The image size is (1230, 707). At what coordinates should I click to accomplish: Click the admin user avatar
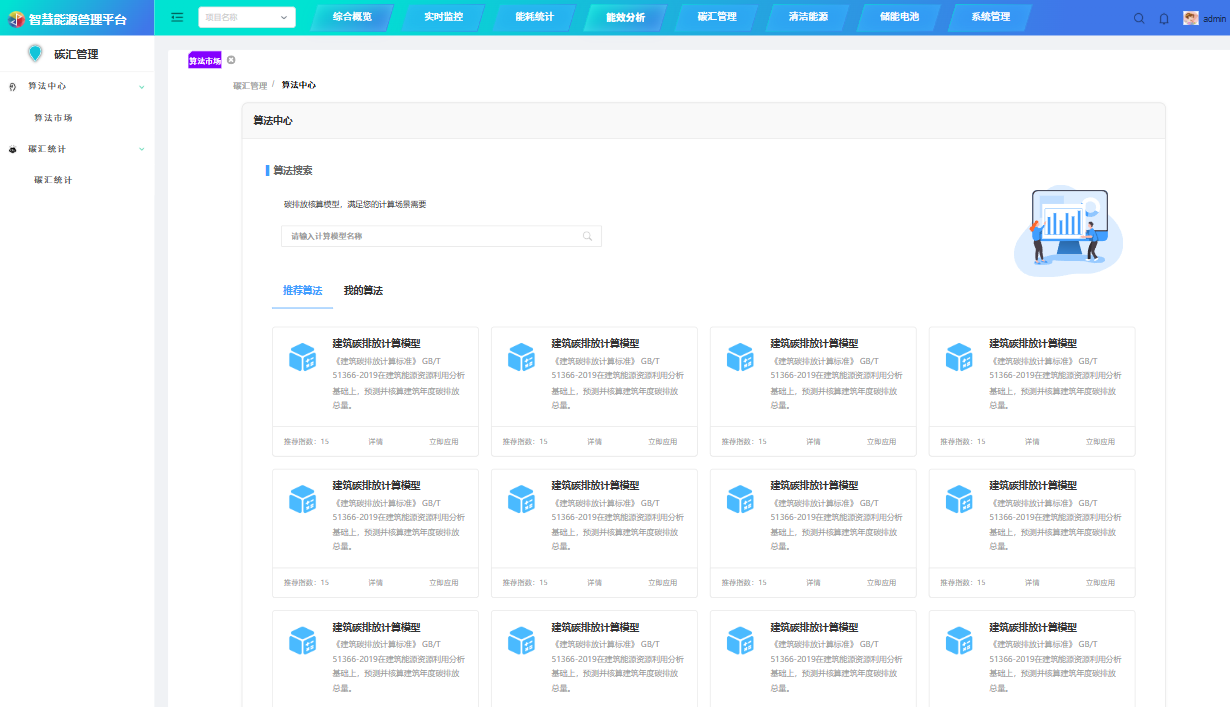[x=1190, y=18]
